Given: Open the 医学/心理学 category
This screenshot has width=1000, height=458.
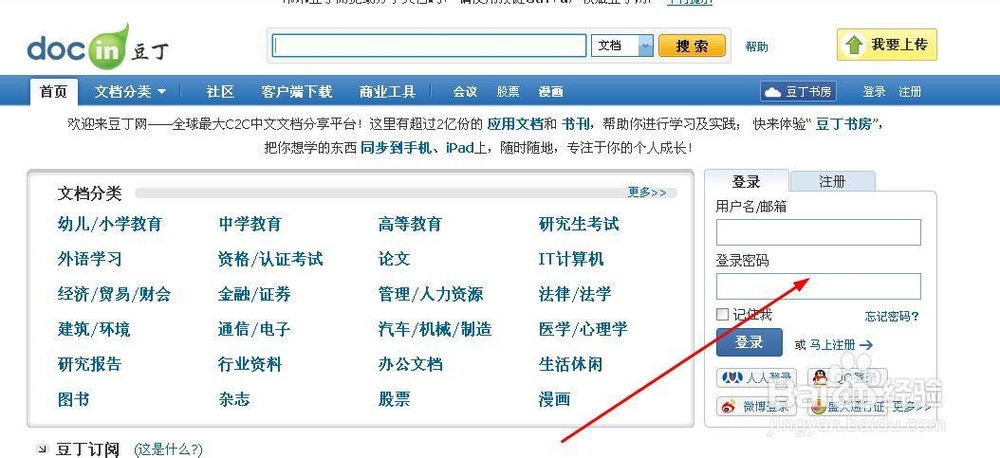Looking at the screenshot, I should pyautogui.click(x=583, y=329).
